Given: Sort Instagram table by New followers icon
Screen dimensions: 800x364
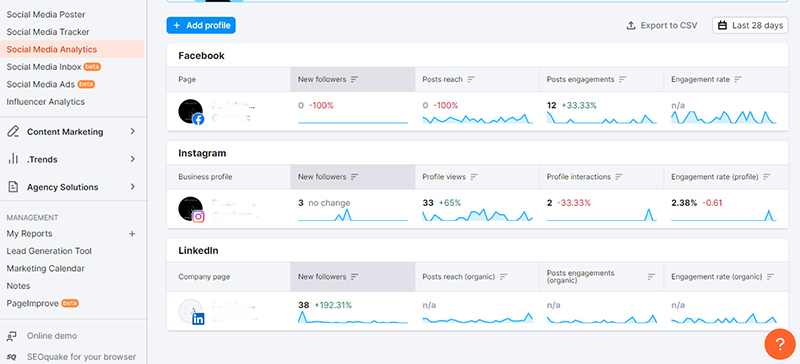Looking at the screenshot, I should 355,177.
